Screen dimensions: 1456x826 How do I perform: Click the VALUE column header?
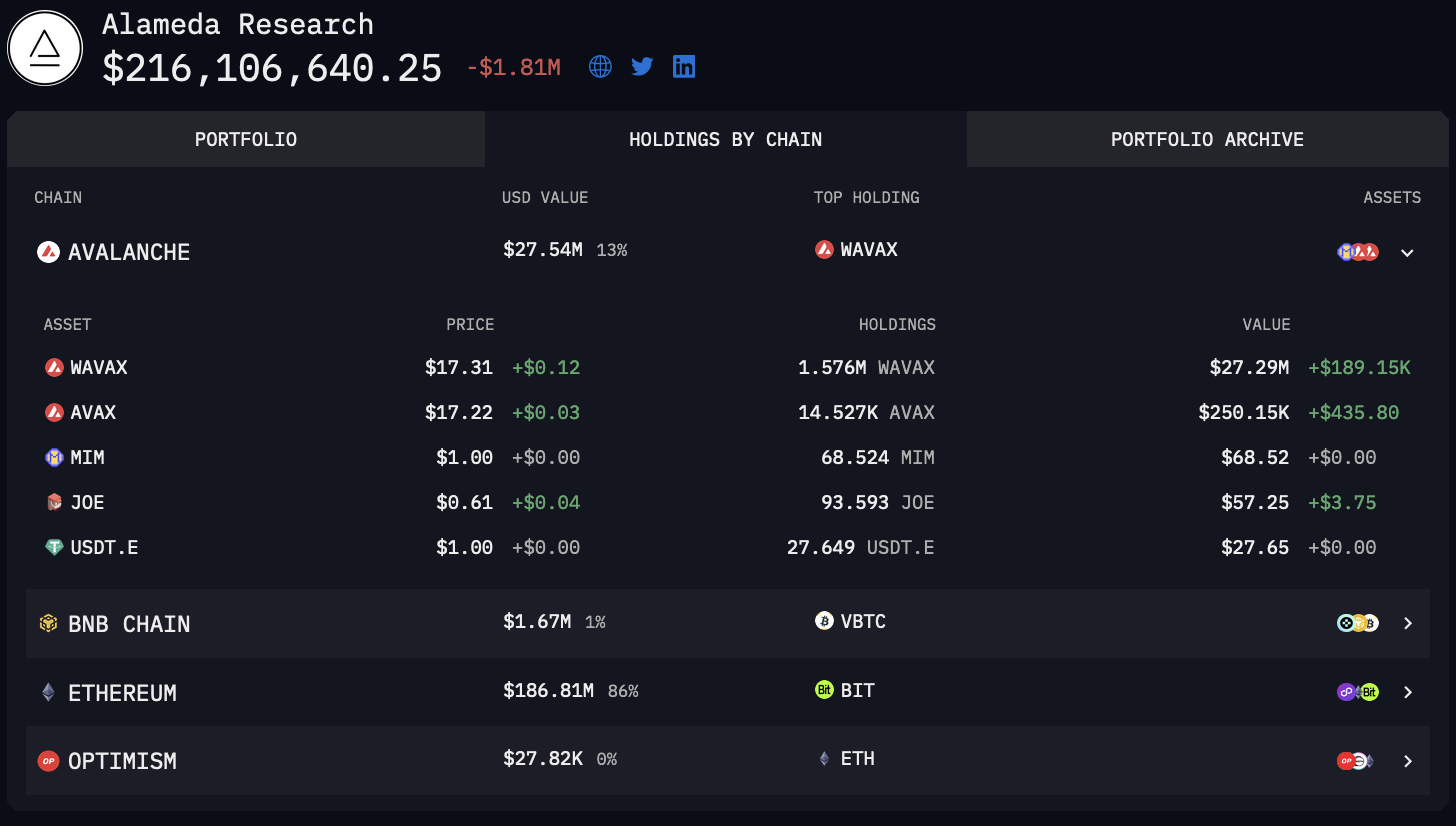pos(1266,324)
